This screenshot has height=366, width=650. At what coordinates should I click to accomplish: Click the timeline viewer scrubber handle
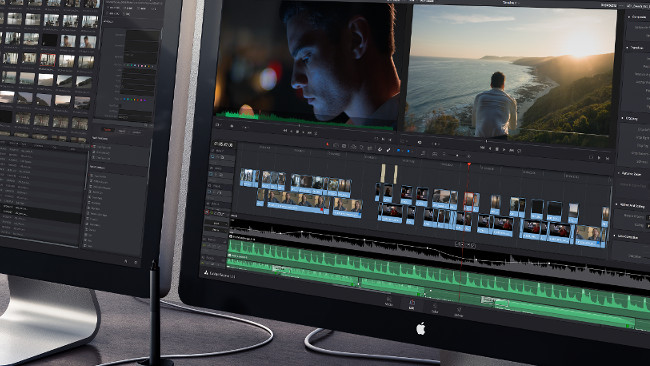coord(486,141)
